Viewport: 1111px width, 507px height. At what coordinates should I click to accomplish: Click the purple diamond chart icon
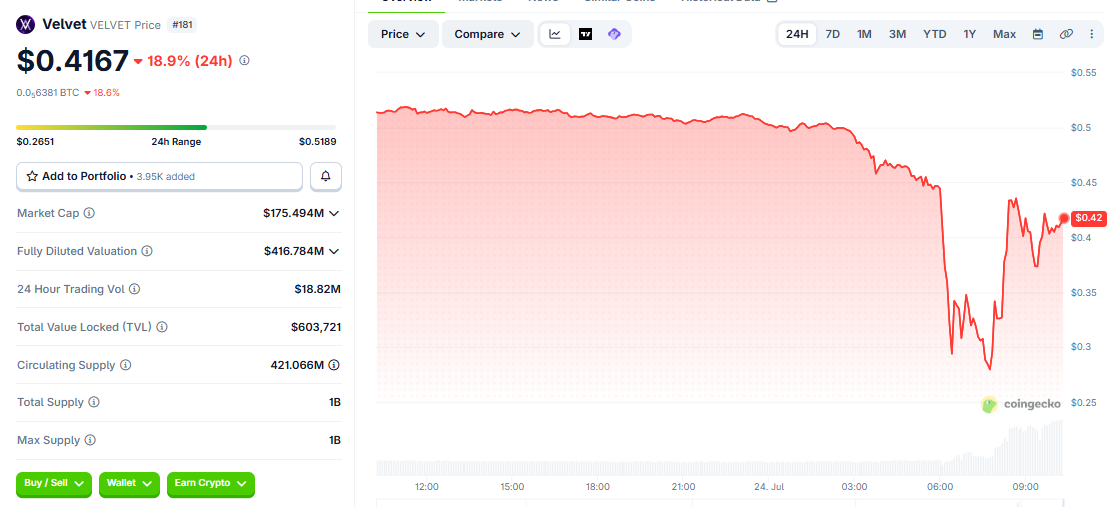pyautogui.click(x=614, y=34)
